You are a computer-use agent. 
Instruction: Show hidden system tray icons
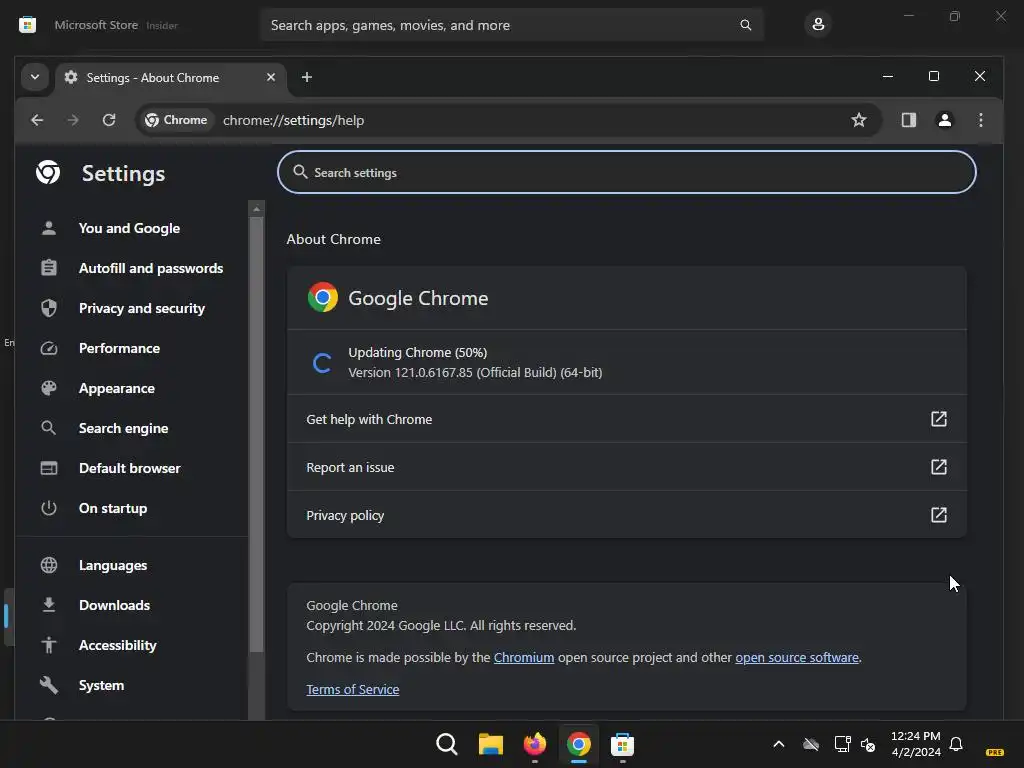click(x=778, y=744)
